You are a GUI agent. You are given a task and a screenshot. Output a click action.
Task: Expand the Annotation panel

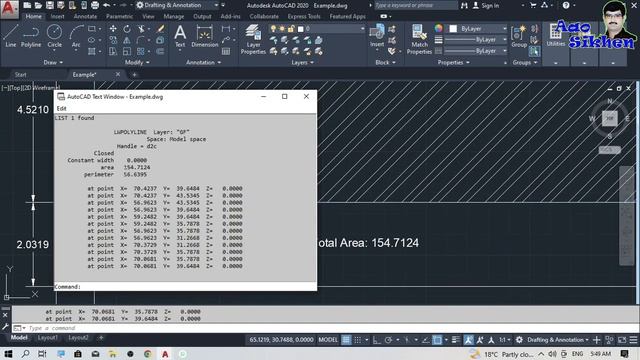click(x=203, y=62)
